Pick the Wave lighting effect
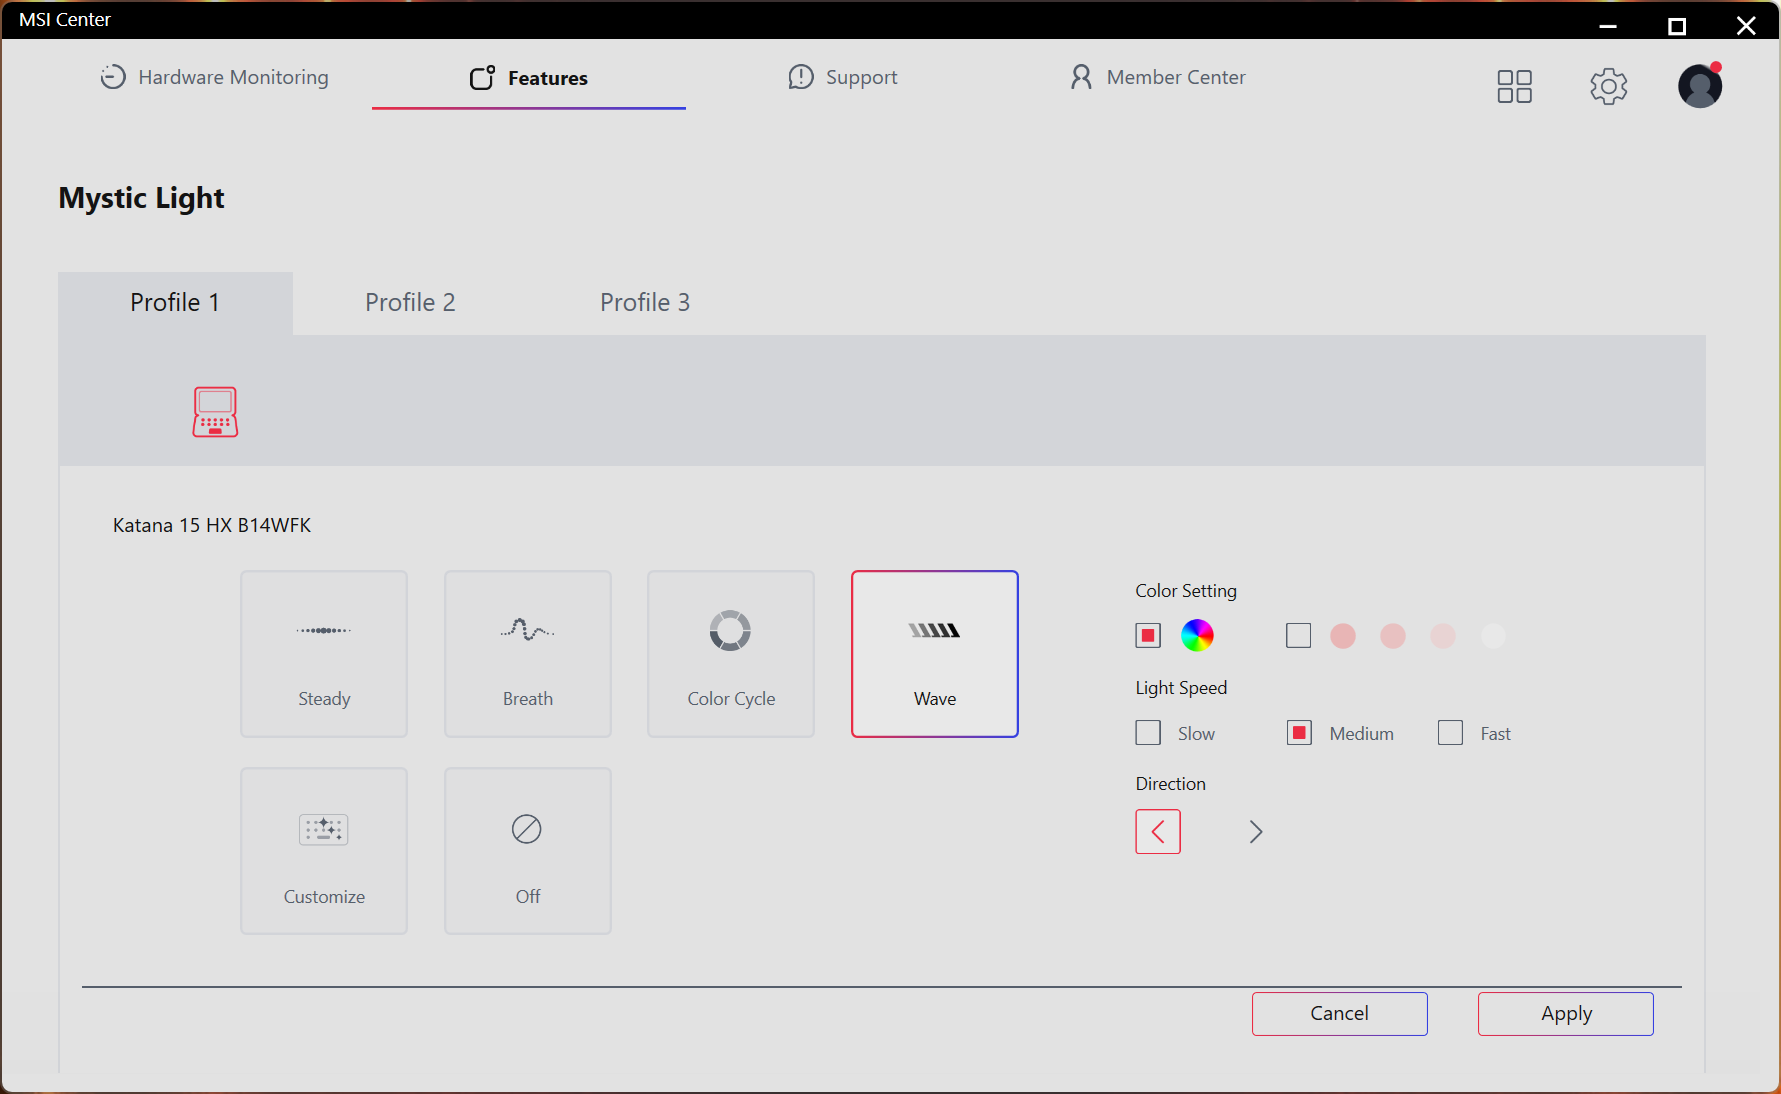The height and width of the screenshot is (1094, 1781). tap(934, 654)
